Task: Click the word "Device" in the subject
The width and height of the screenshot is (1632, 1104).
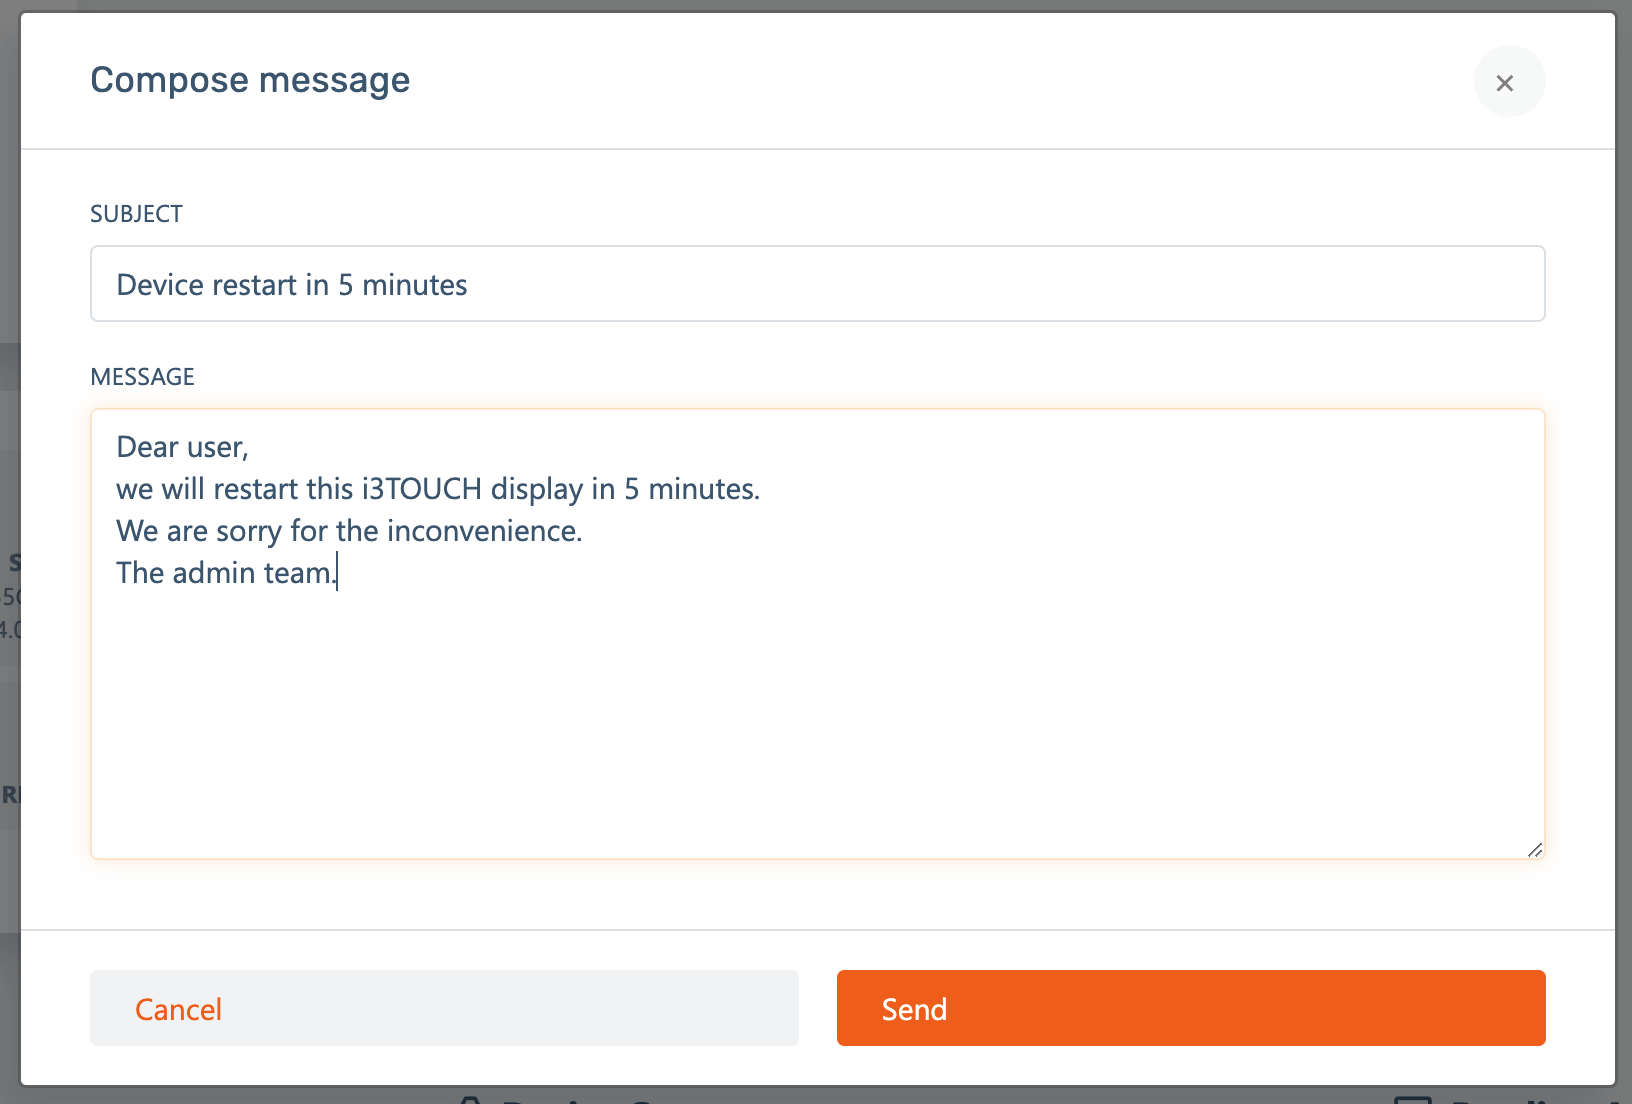Action: click(x=160, y=285)
